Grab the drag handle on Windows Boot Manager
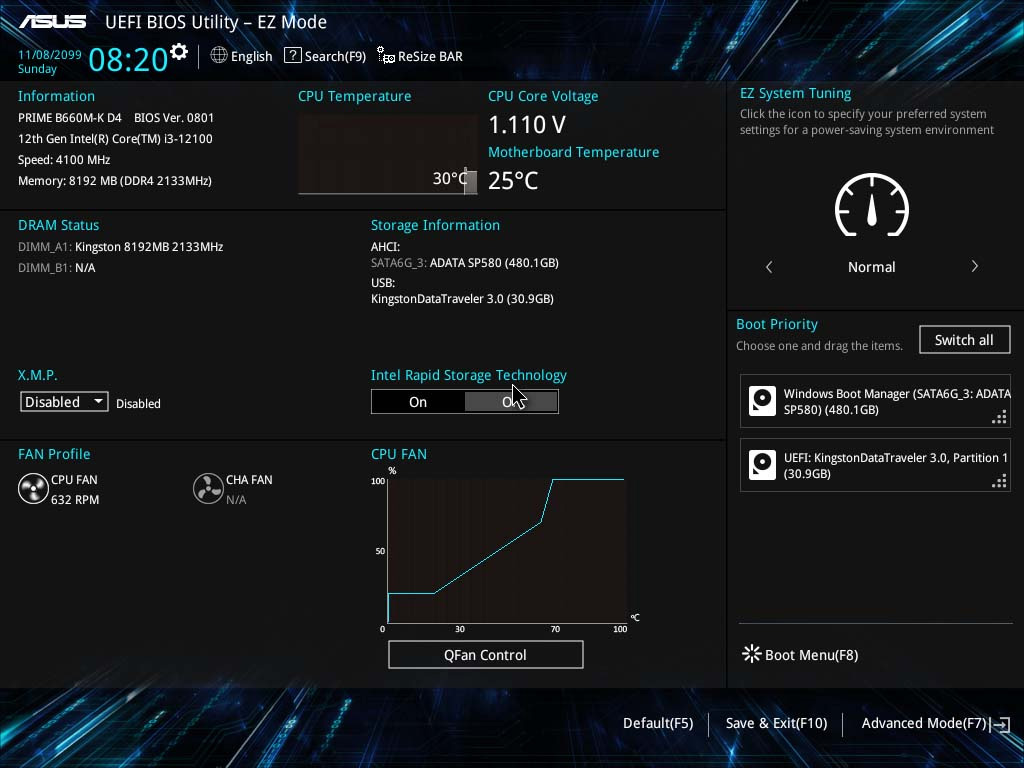This screenshot has width=1024, height=768. coord(999,417)
